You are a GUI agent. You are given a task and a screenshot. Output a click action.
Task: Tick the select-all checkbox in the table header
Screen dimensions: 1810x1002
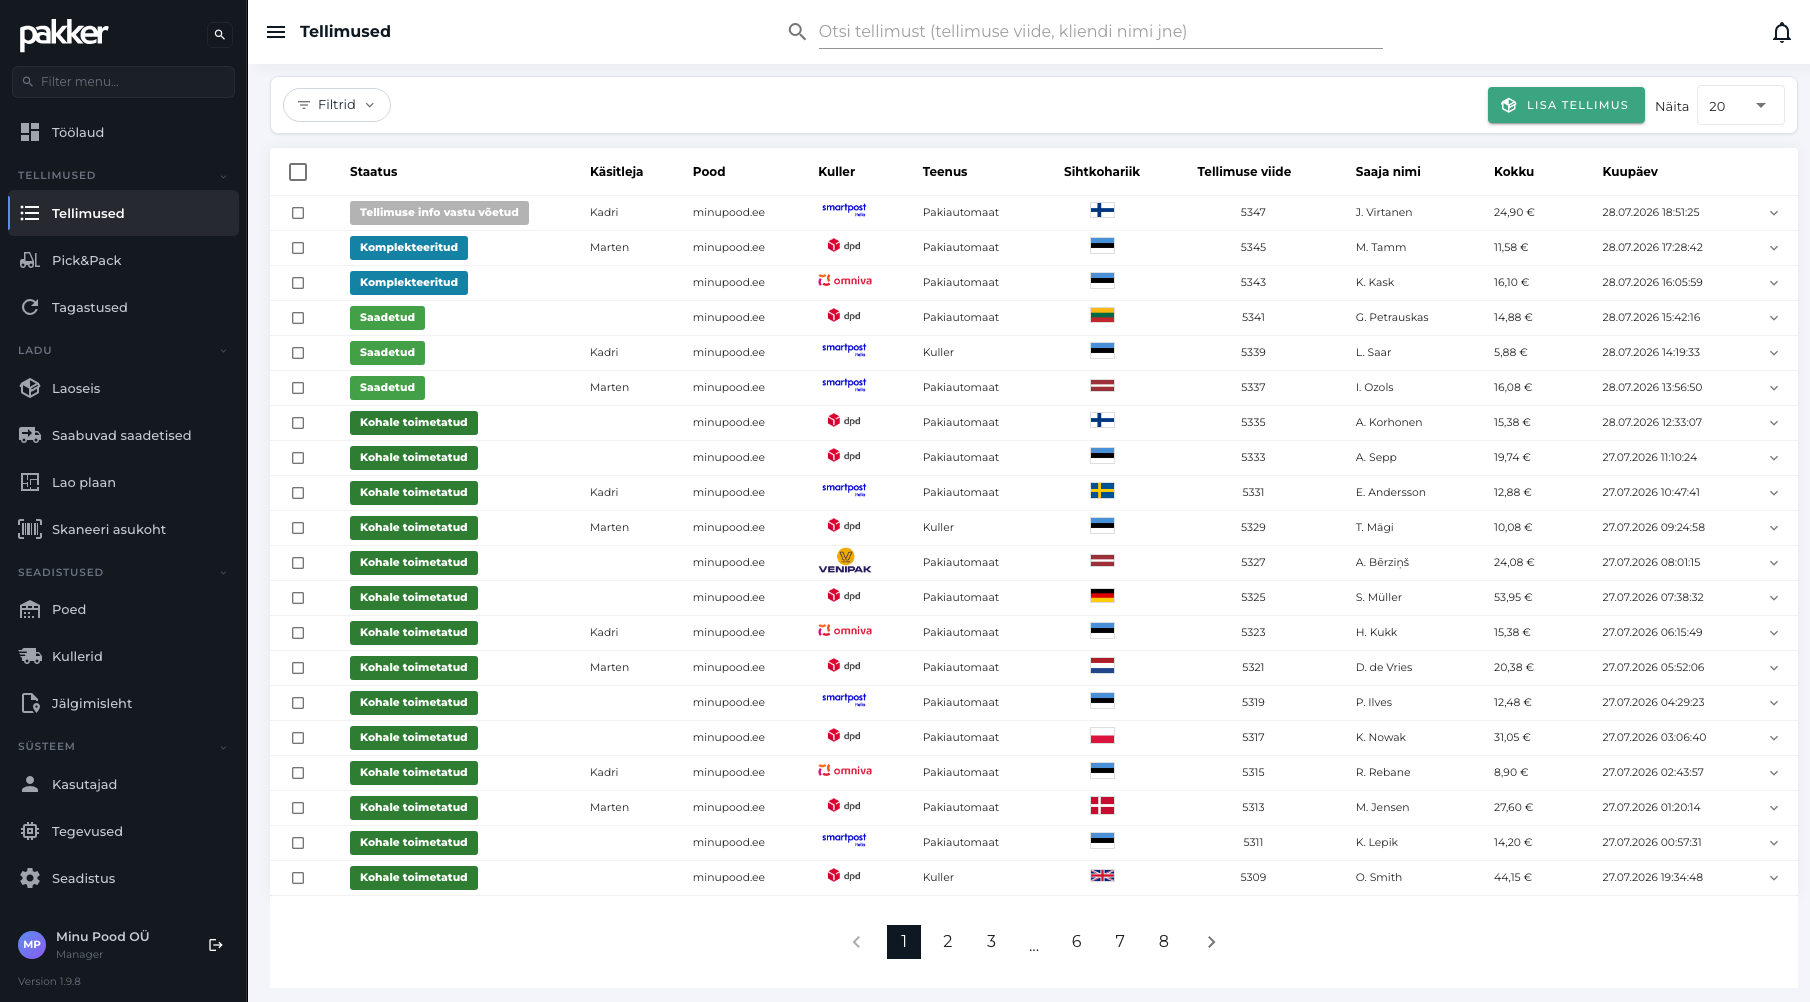(298, 172)
